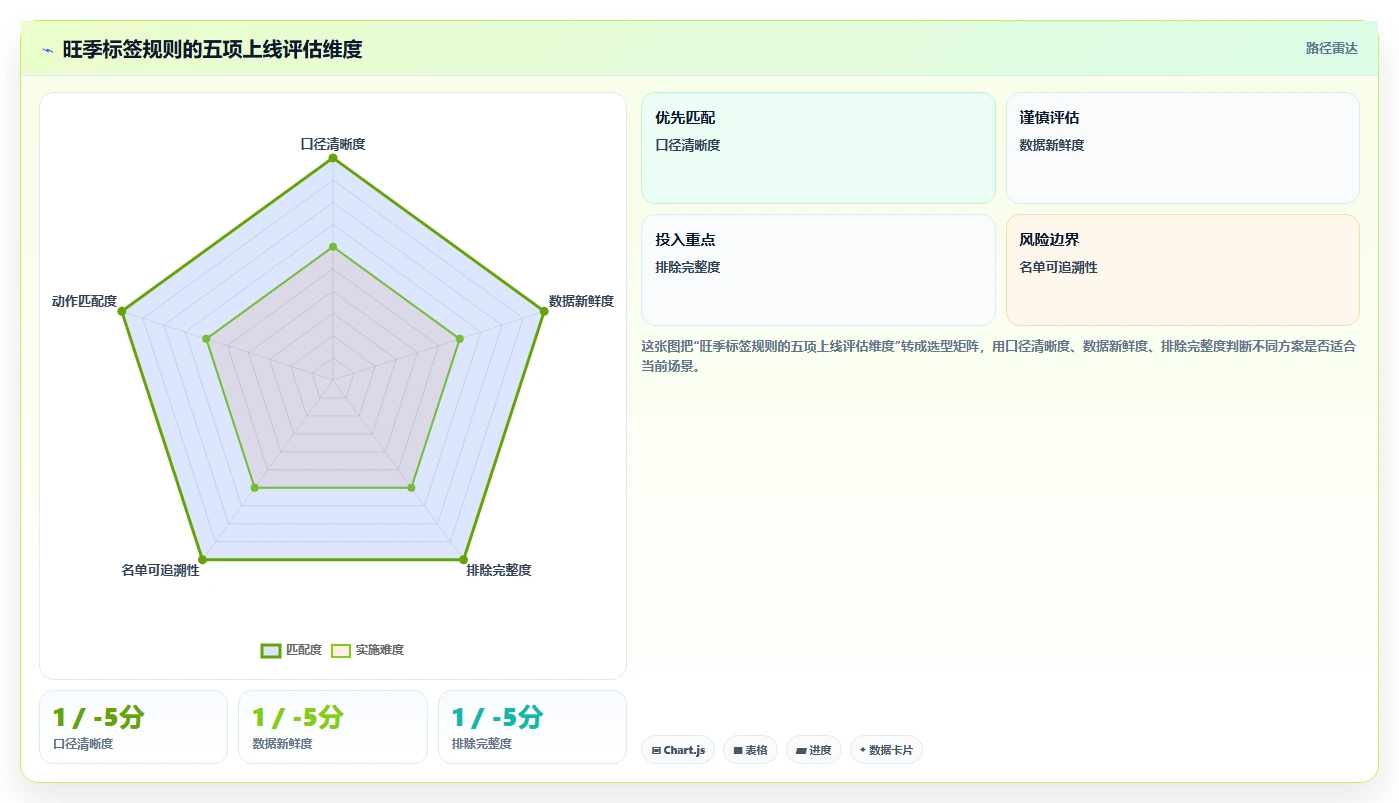Click the 数据新鲜度 radar axis label
Viewport: 1399px width, 803px height.
[581, 301]
